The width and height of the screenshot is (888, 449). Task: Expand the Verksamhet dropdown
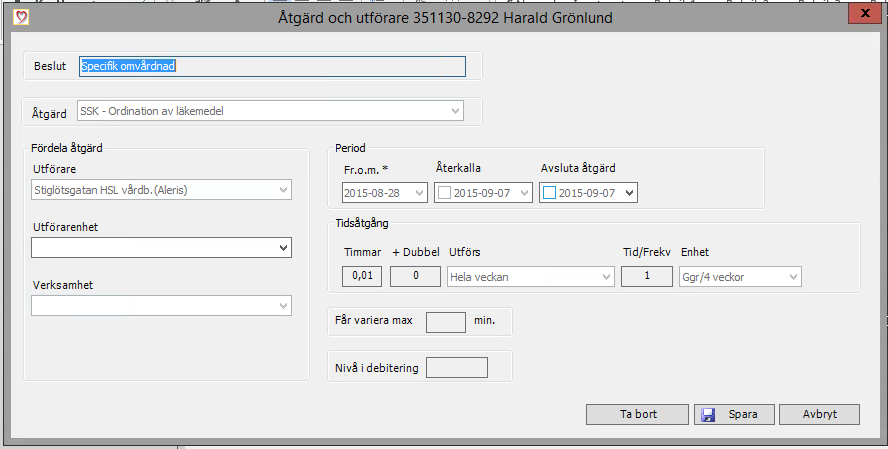pos(284,306)
